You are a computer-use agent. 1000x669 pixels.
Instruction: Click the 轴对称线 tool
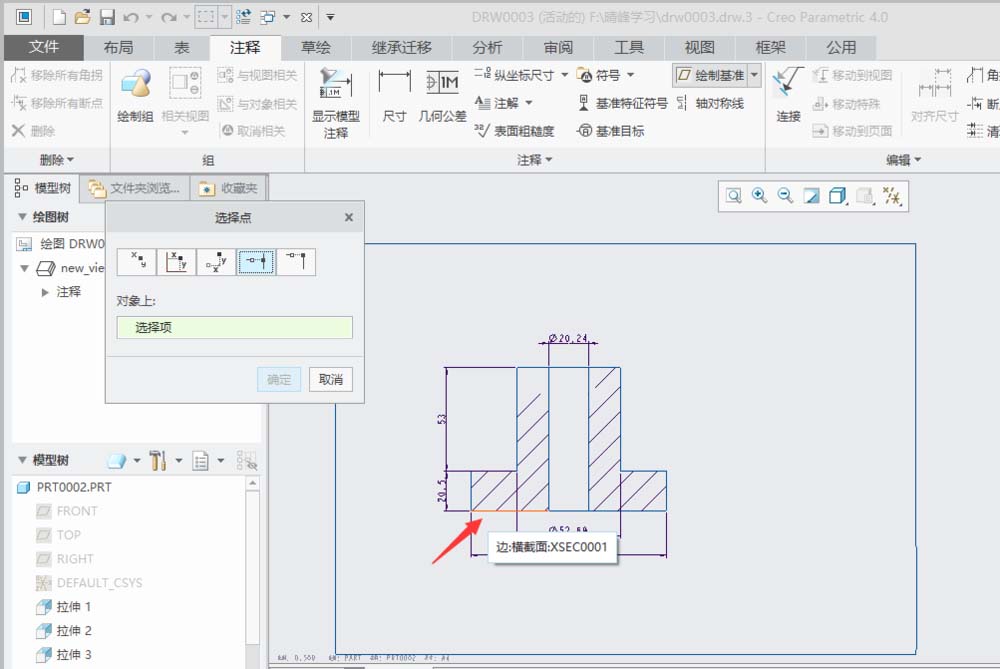tap(710, 103)
